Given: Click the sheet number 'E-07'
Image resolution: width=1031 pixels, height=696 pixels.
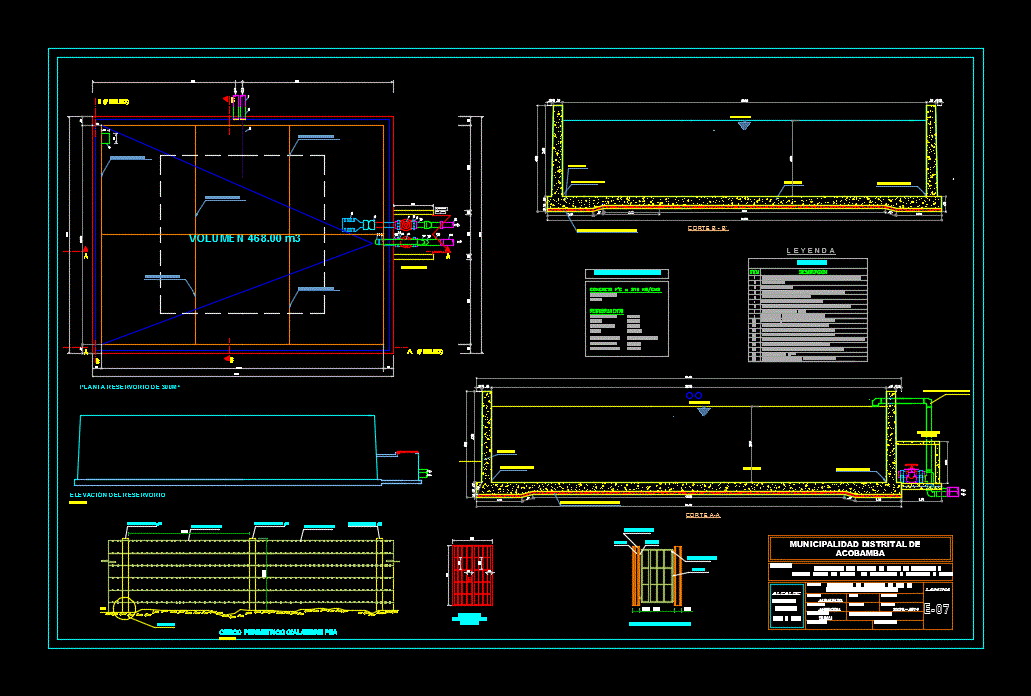Looking at the screenshot, I should [x=936, y=609].
